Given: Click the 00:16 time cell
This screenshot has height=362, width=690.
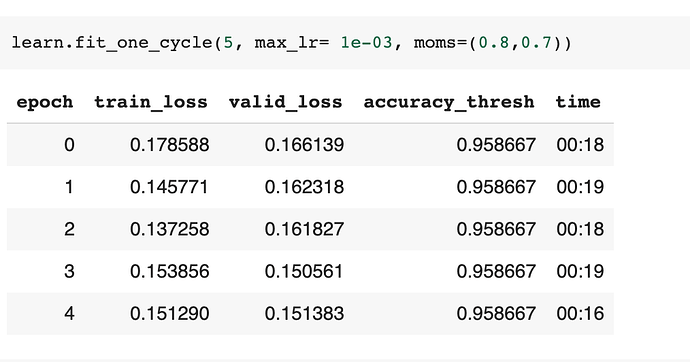Looking at the screenshot, I should pos(580,314).
